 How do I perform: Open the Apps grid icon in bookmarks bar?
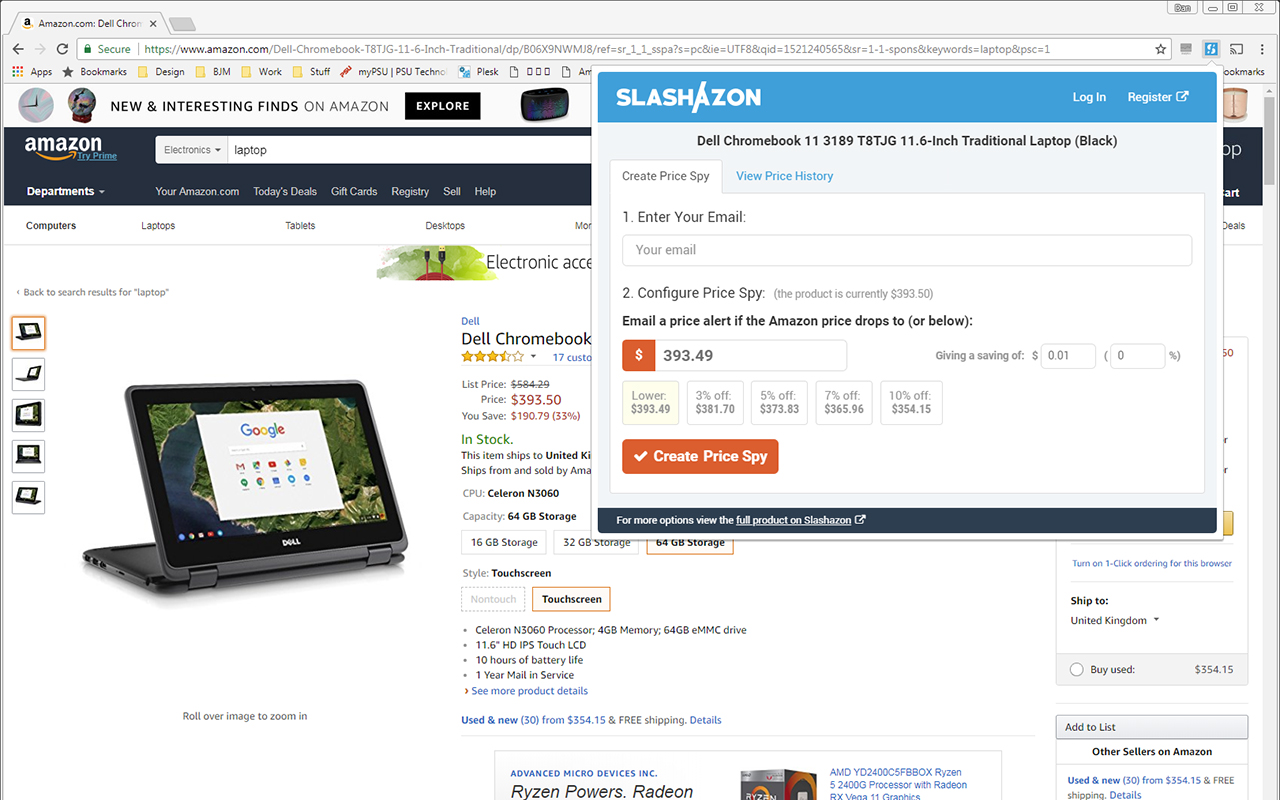point(17,72)
